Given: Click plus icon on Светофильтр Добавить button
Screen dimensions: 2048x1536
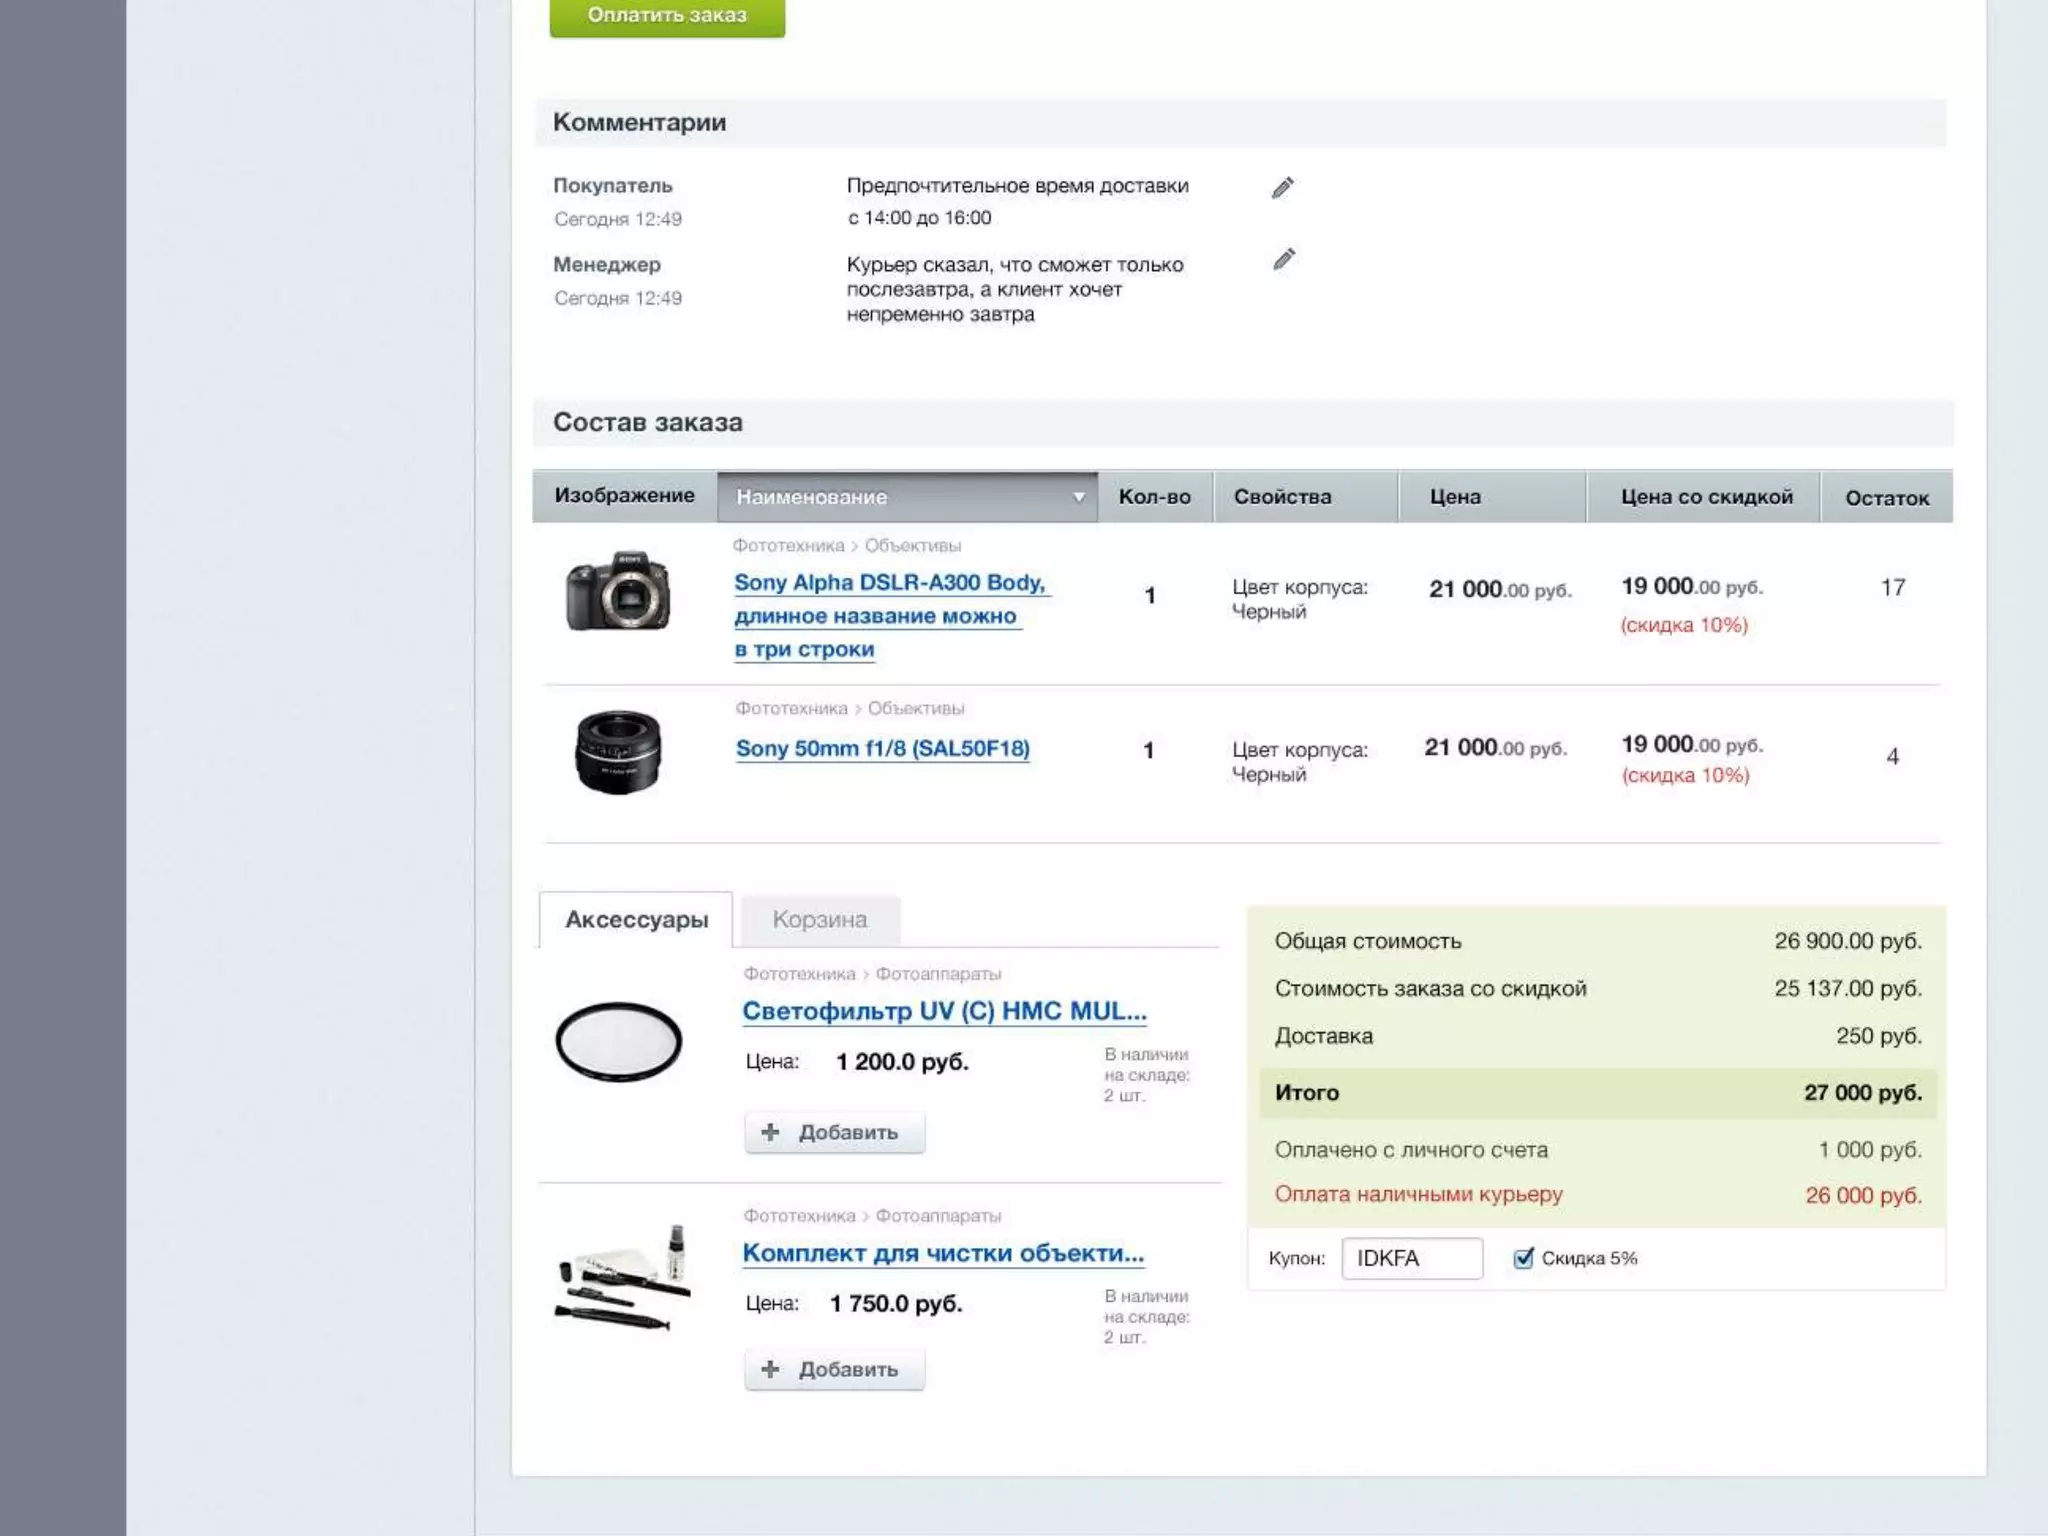Looking at the screenshot, I should (x=770, y=1132).
